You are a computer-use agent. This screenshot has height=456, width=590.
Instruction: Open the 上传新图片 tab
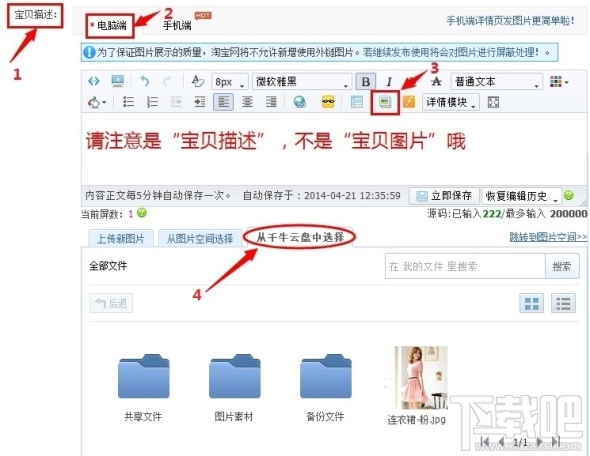[121, 238]
